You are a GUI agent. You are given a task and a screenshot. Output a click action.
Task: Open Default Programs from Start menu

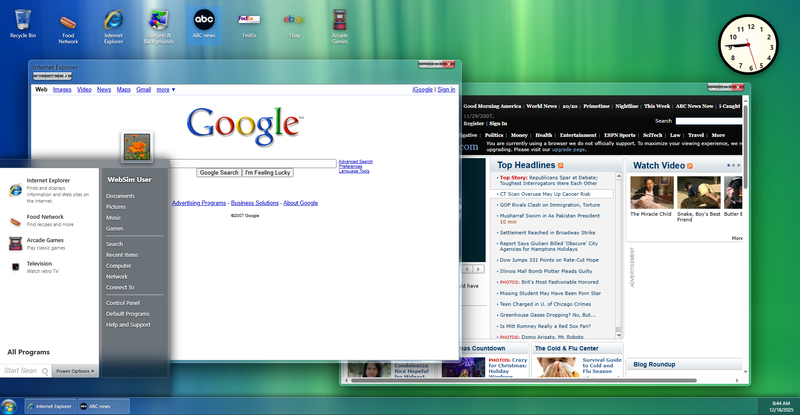coord(128,314)
